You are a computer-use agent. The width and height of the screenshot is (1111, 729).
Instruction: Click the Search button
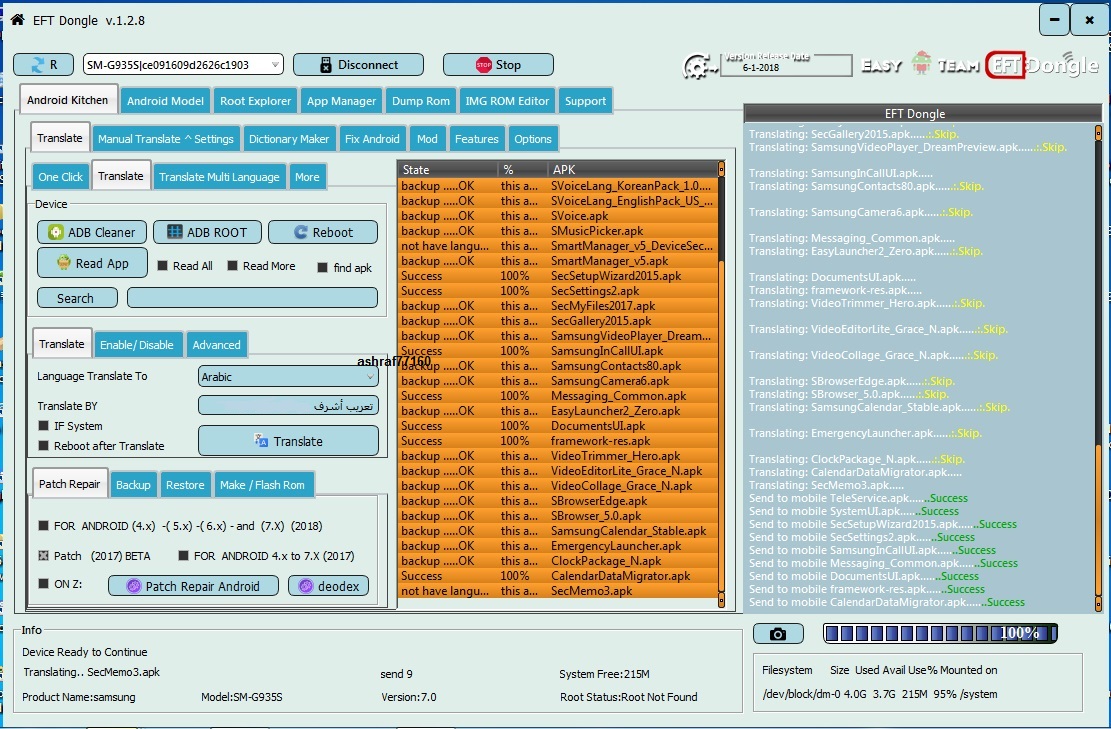(77, 298)
